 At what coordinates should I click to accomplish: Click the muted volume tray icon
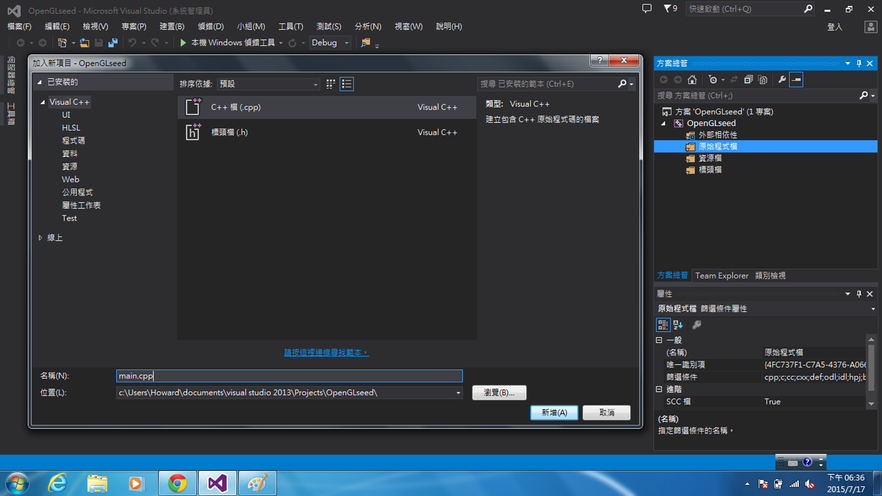810,484
